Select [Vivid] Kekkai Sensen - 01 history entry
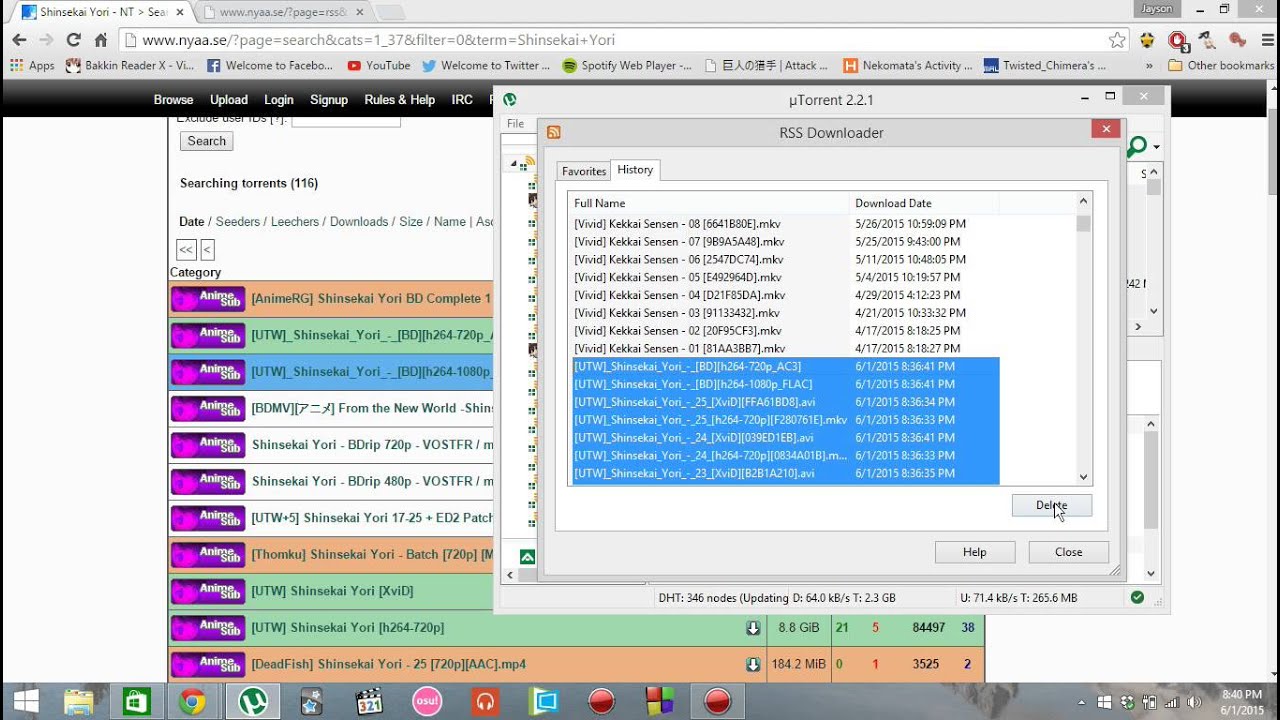Image resolution: width=1280 pixels, height=720 pixels. click(x=785, y=348)
